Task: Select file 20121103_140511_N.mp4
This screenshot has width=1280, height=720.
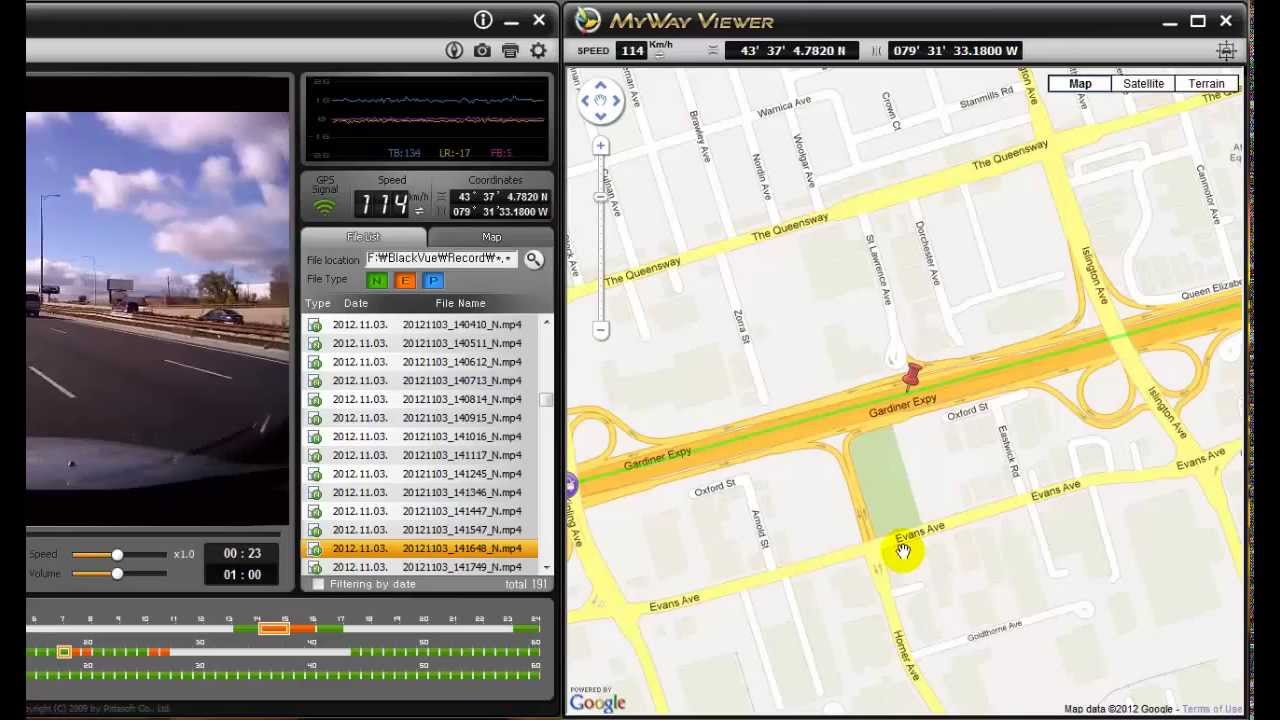Action: point(420,344)
